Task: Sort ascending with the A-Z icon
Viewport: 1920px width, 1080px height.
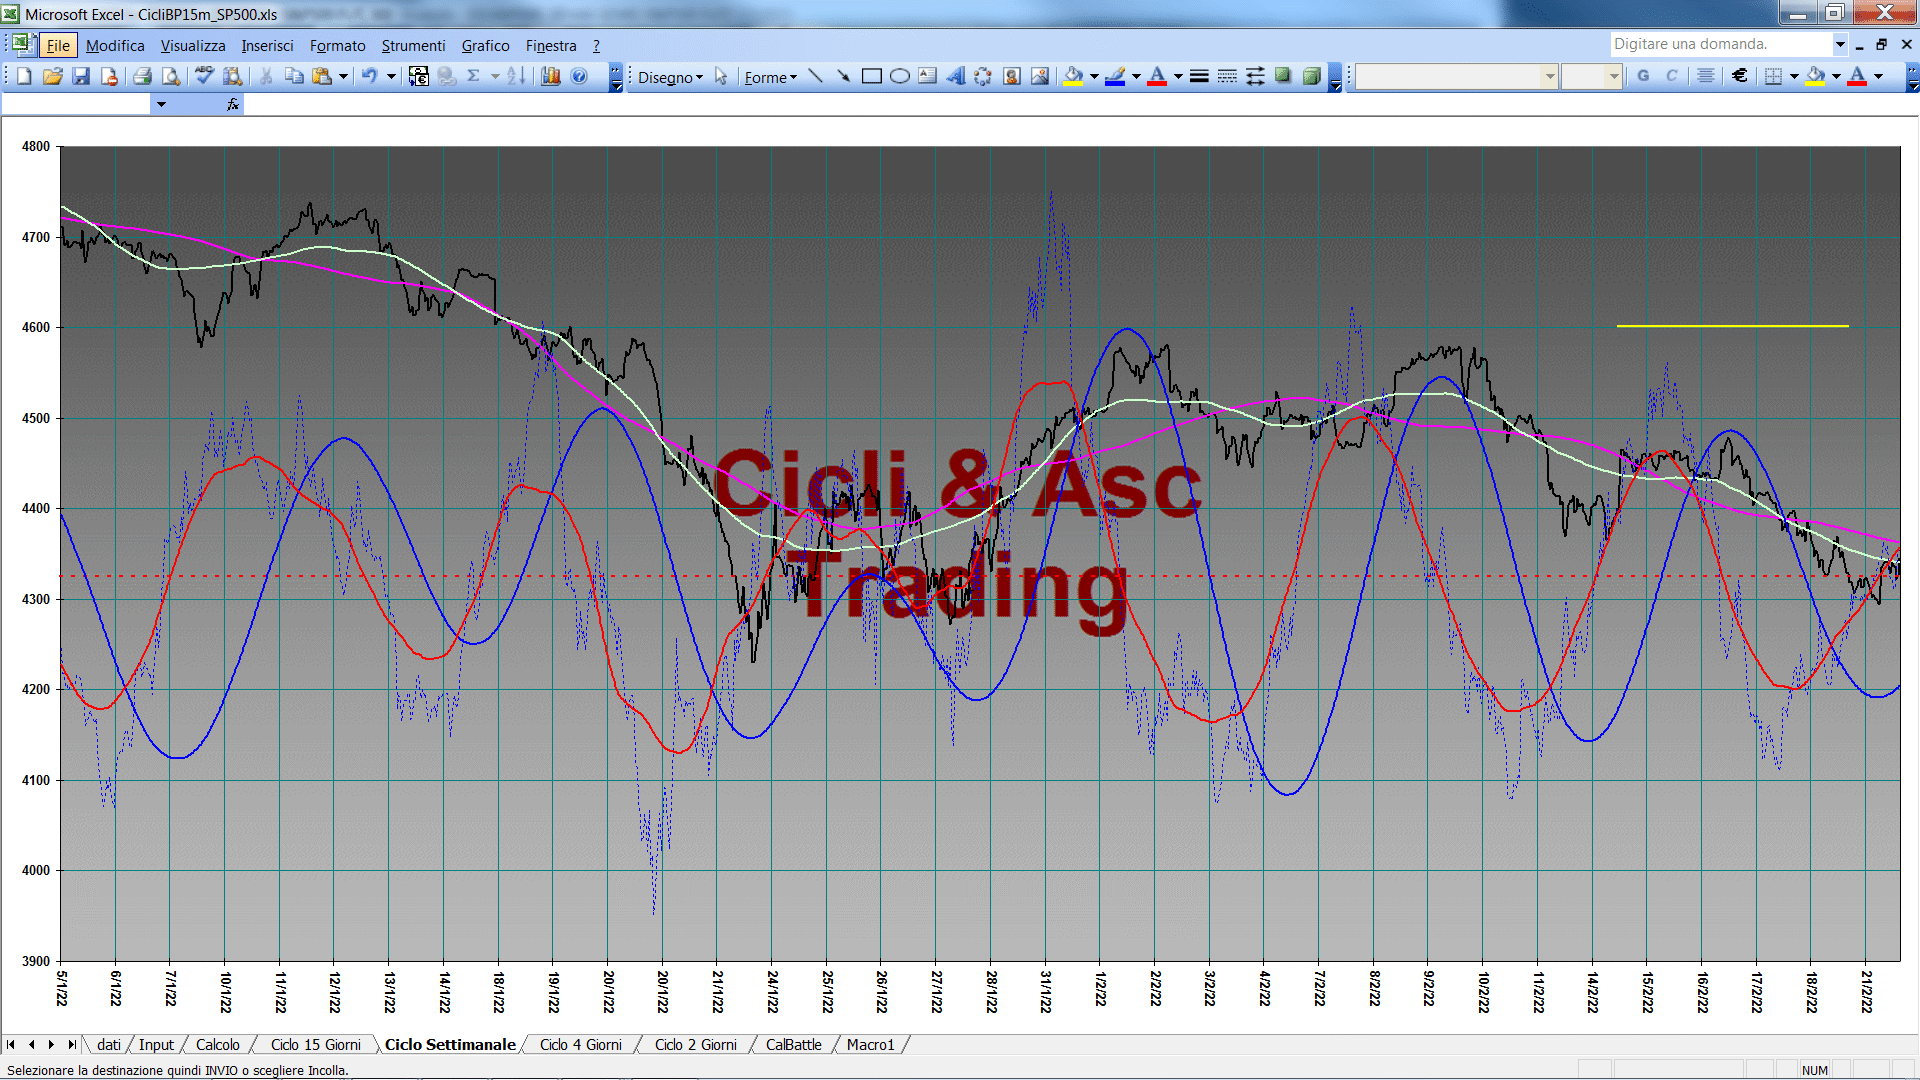Action: pyautogui.click(x=516, y=76)
